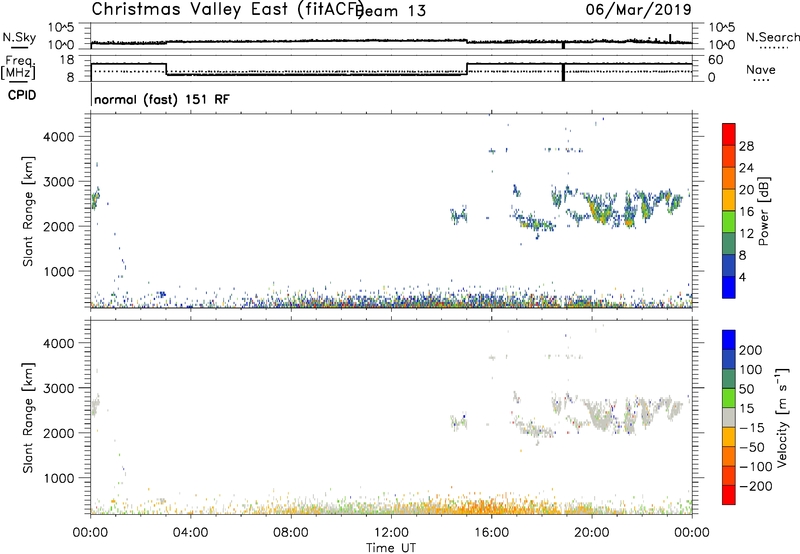Click the '200' velocity colorbar value

(751, 350)
